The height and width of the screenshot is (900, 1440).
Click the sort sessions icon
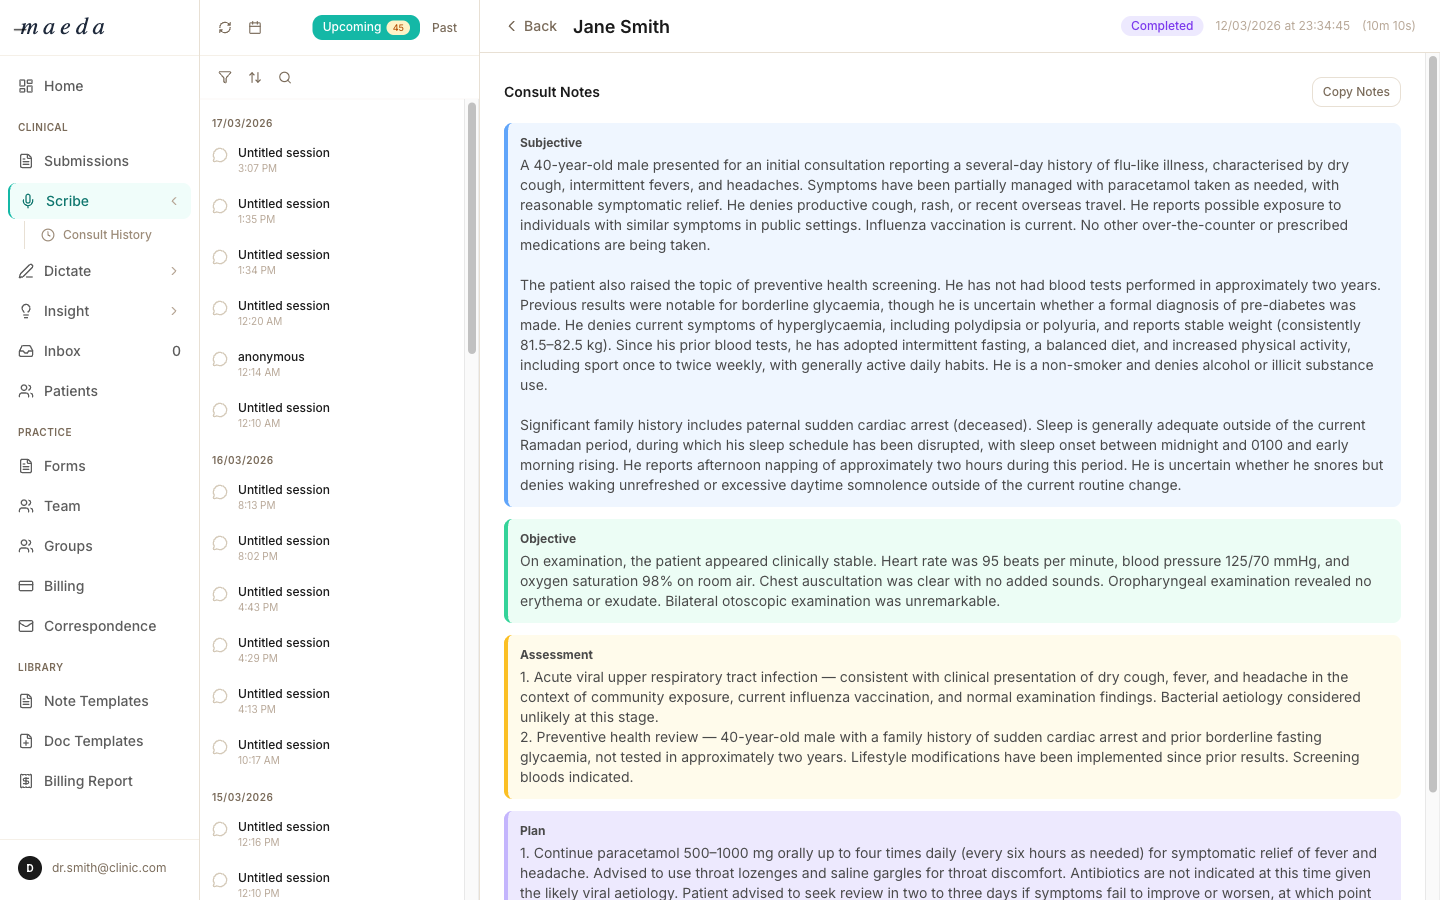(255, 77)
